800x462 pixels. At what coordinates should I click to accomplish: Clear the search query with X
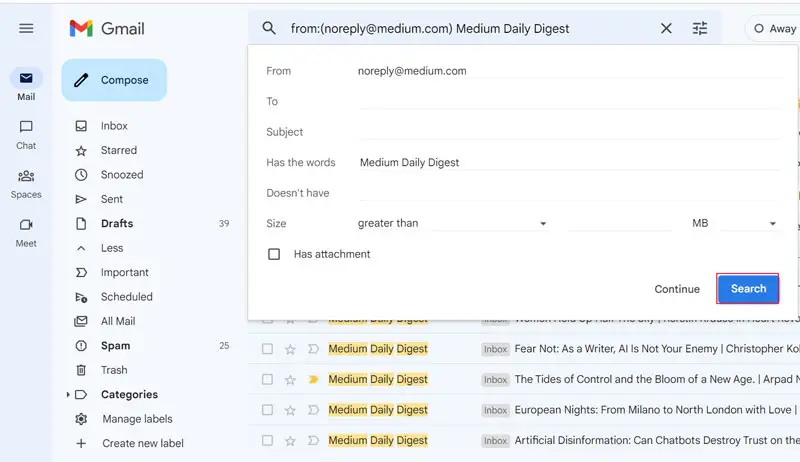666,29
